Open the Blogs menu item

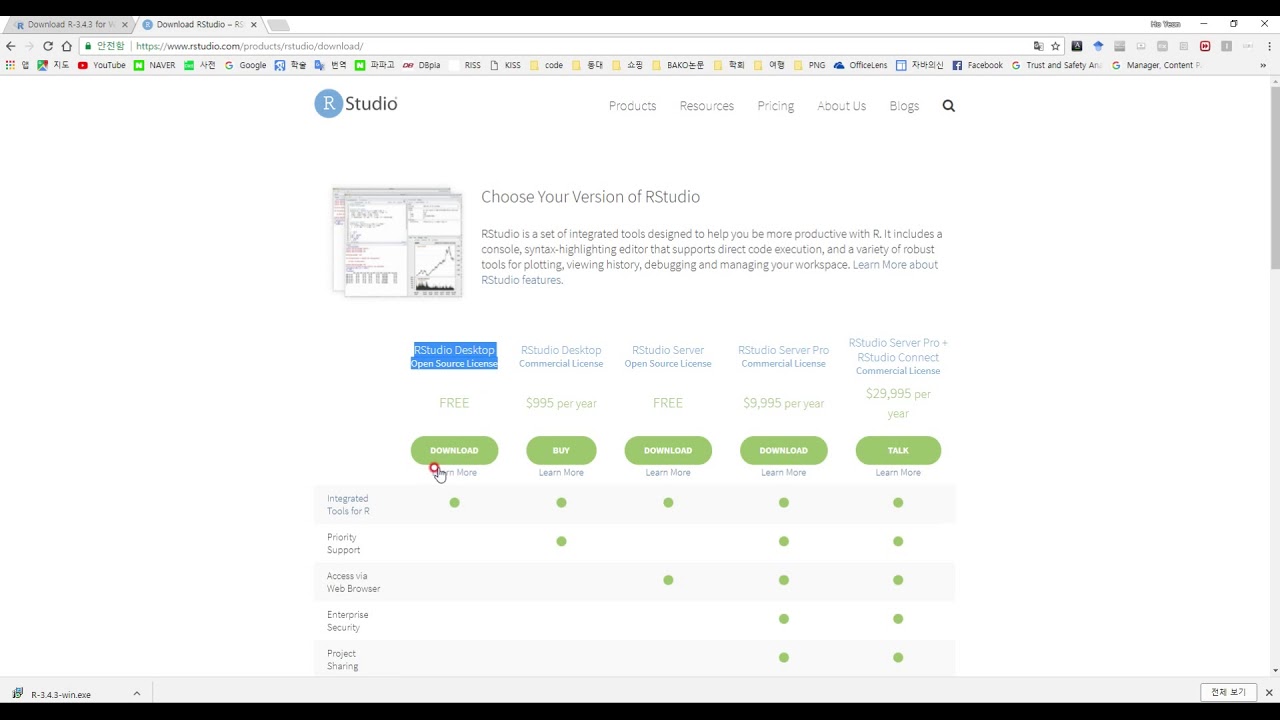[904, 106]
